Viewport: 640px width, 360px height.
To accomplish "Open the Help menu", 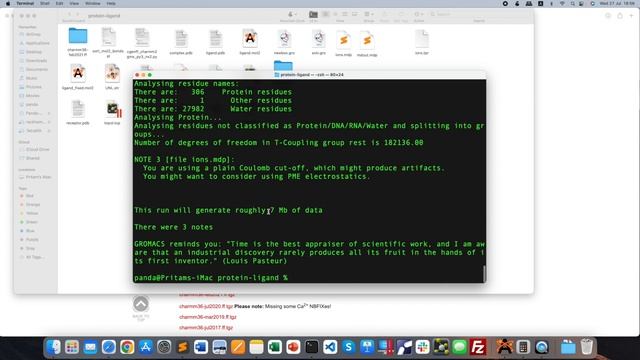I will [x=111, y=3].
